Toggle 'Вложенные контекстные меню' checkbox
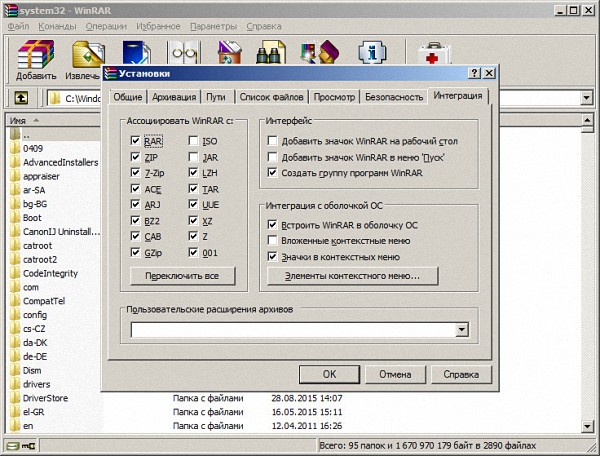This screenshot has height=456, width=600. click(x=273, y=241)
